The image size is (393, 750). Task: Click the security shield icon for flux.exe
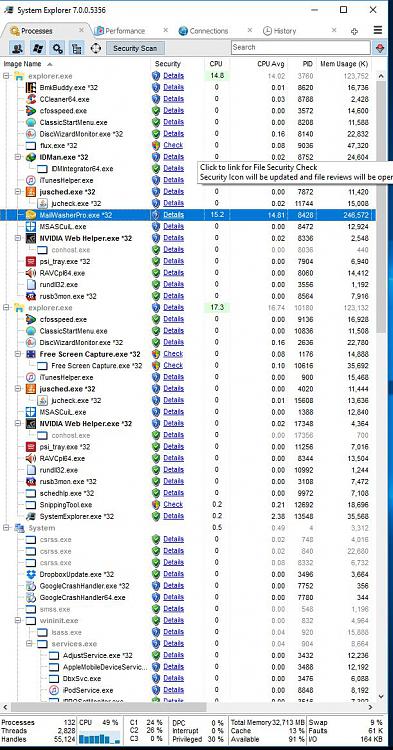[156, 145]
